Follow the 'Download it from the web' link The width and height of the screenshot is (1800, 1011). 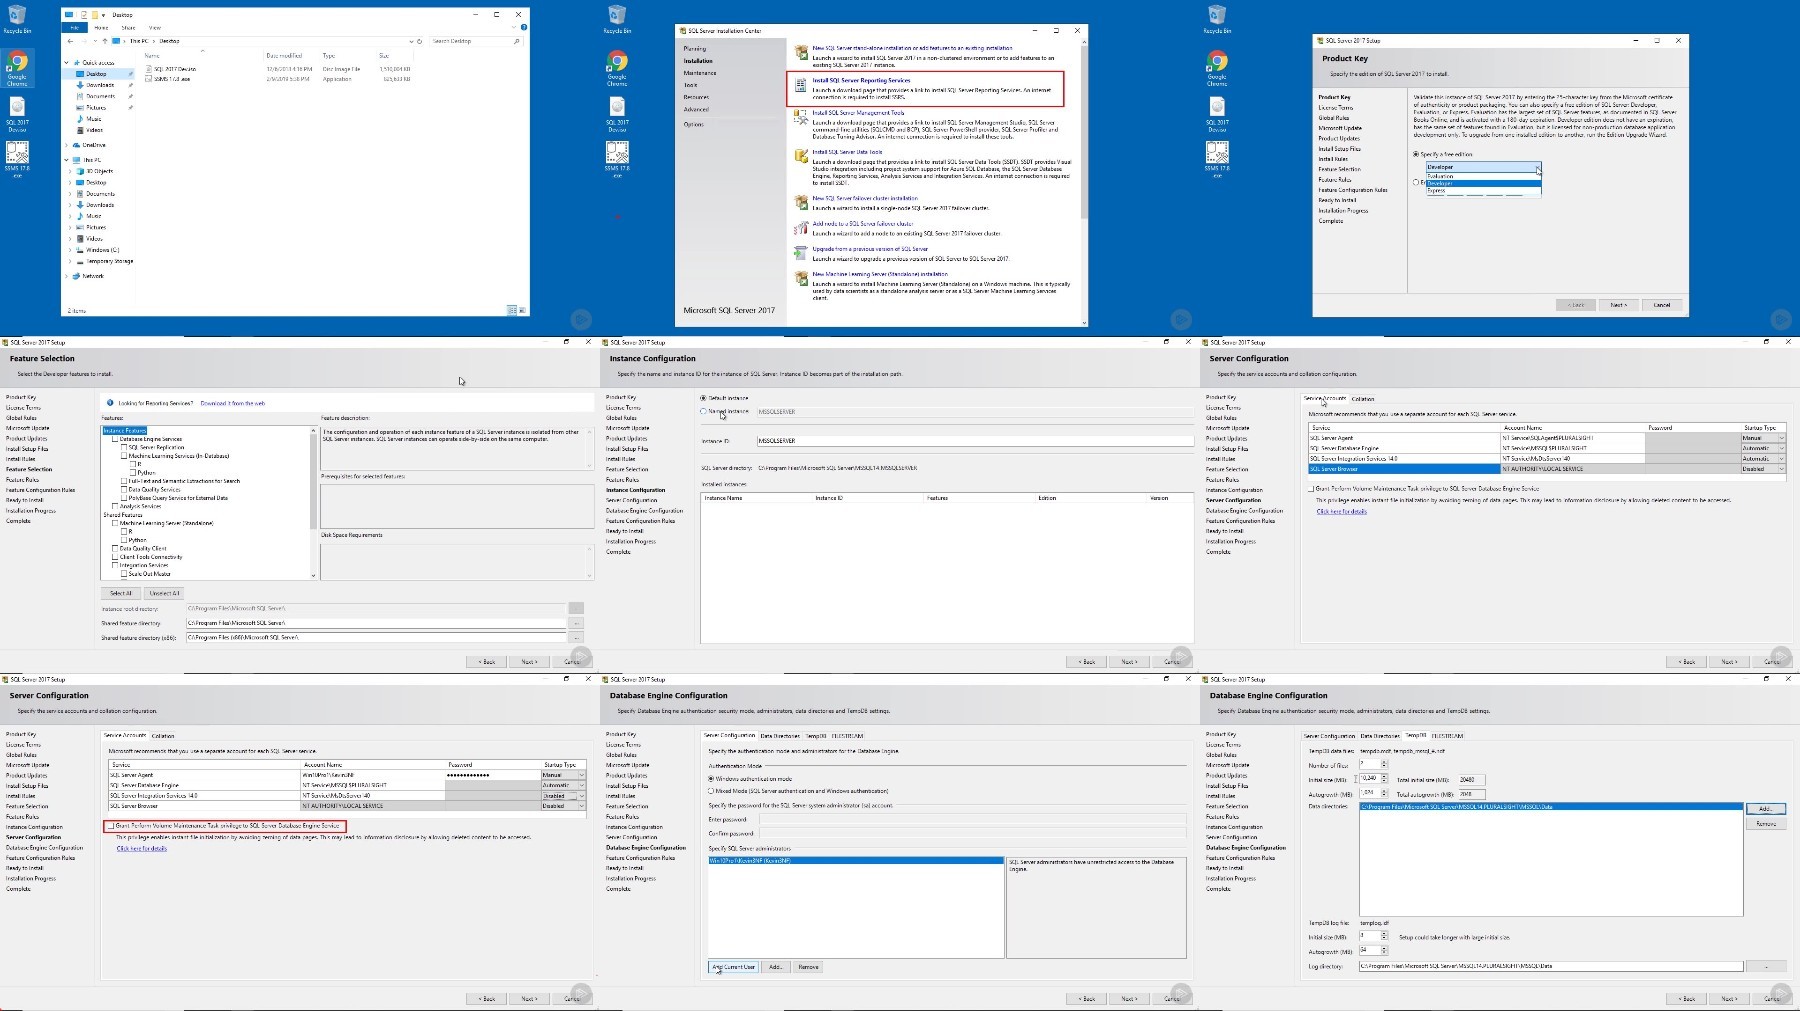pos(233,403)
